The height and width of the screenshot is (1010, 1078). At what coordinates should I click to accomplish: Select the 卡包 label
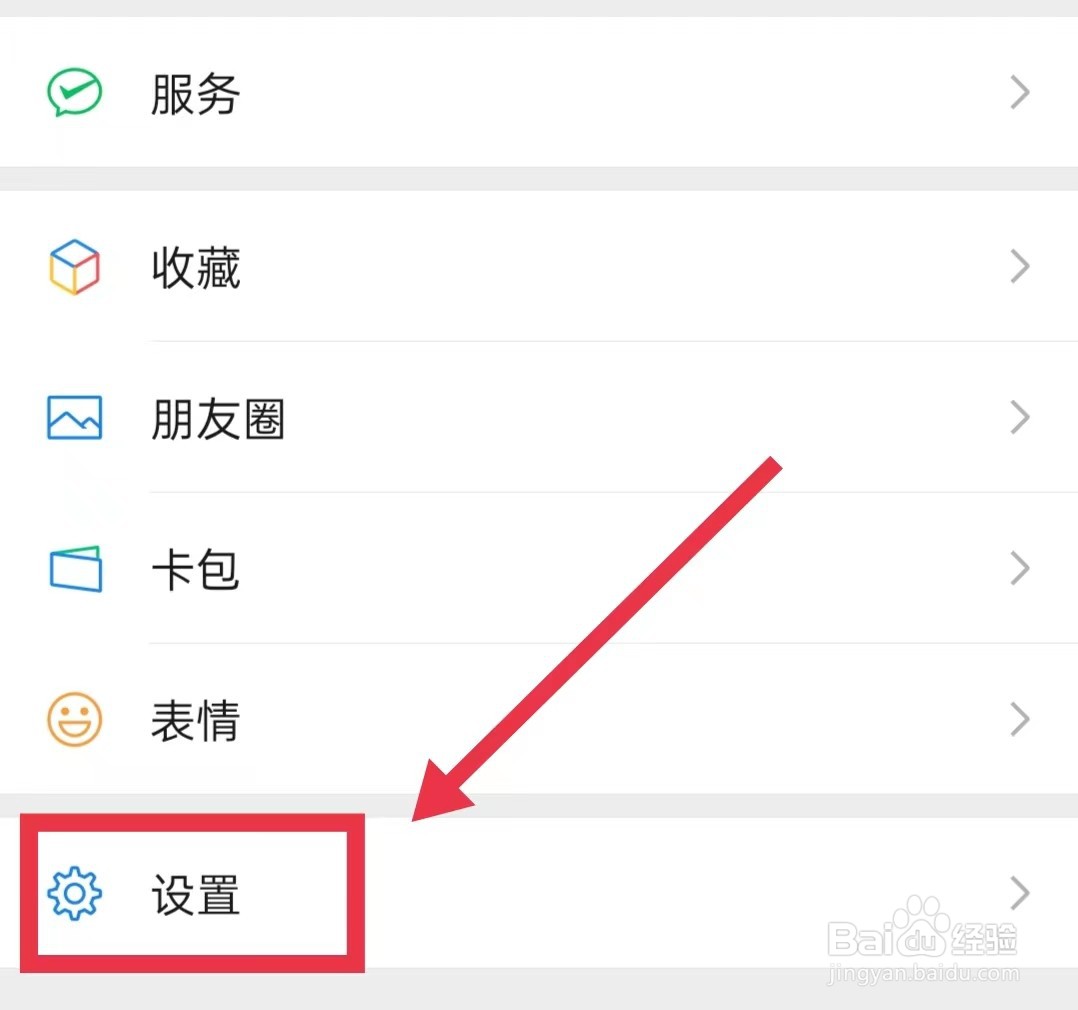click(x=195, y=569)
